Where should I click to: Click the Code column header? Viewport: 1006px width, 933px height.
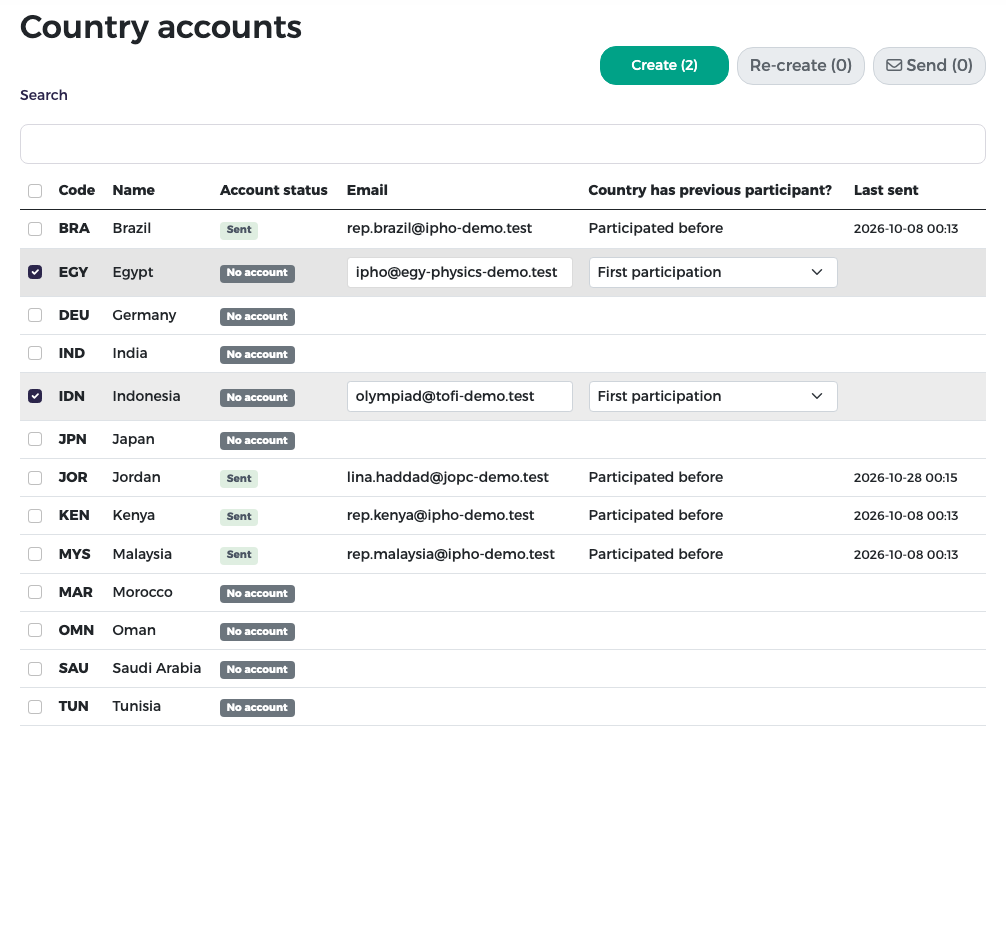point(76,190)
